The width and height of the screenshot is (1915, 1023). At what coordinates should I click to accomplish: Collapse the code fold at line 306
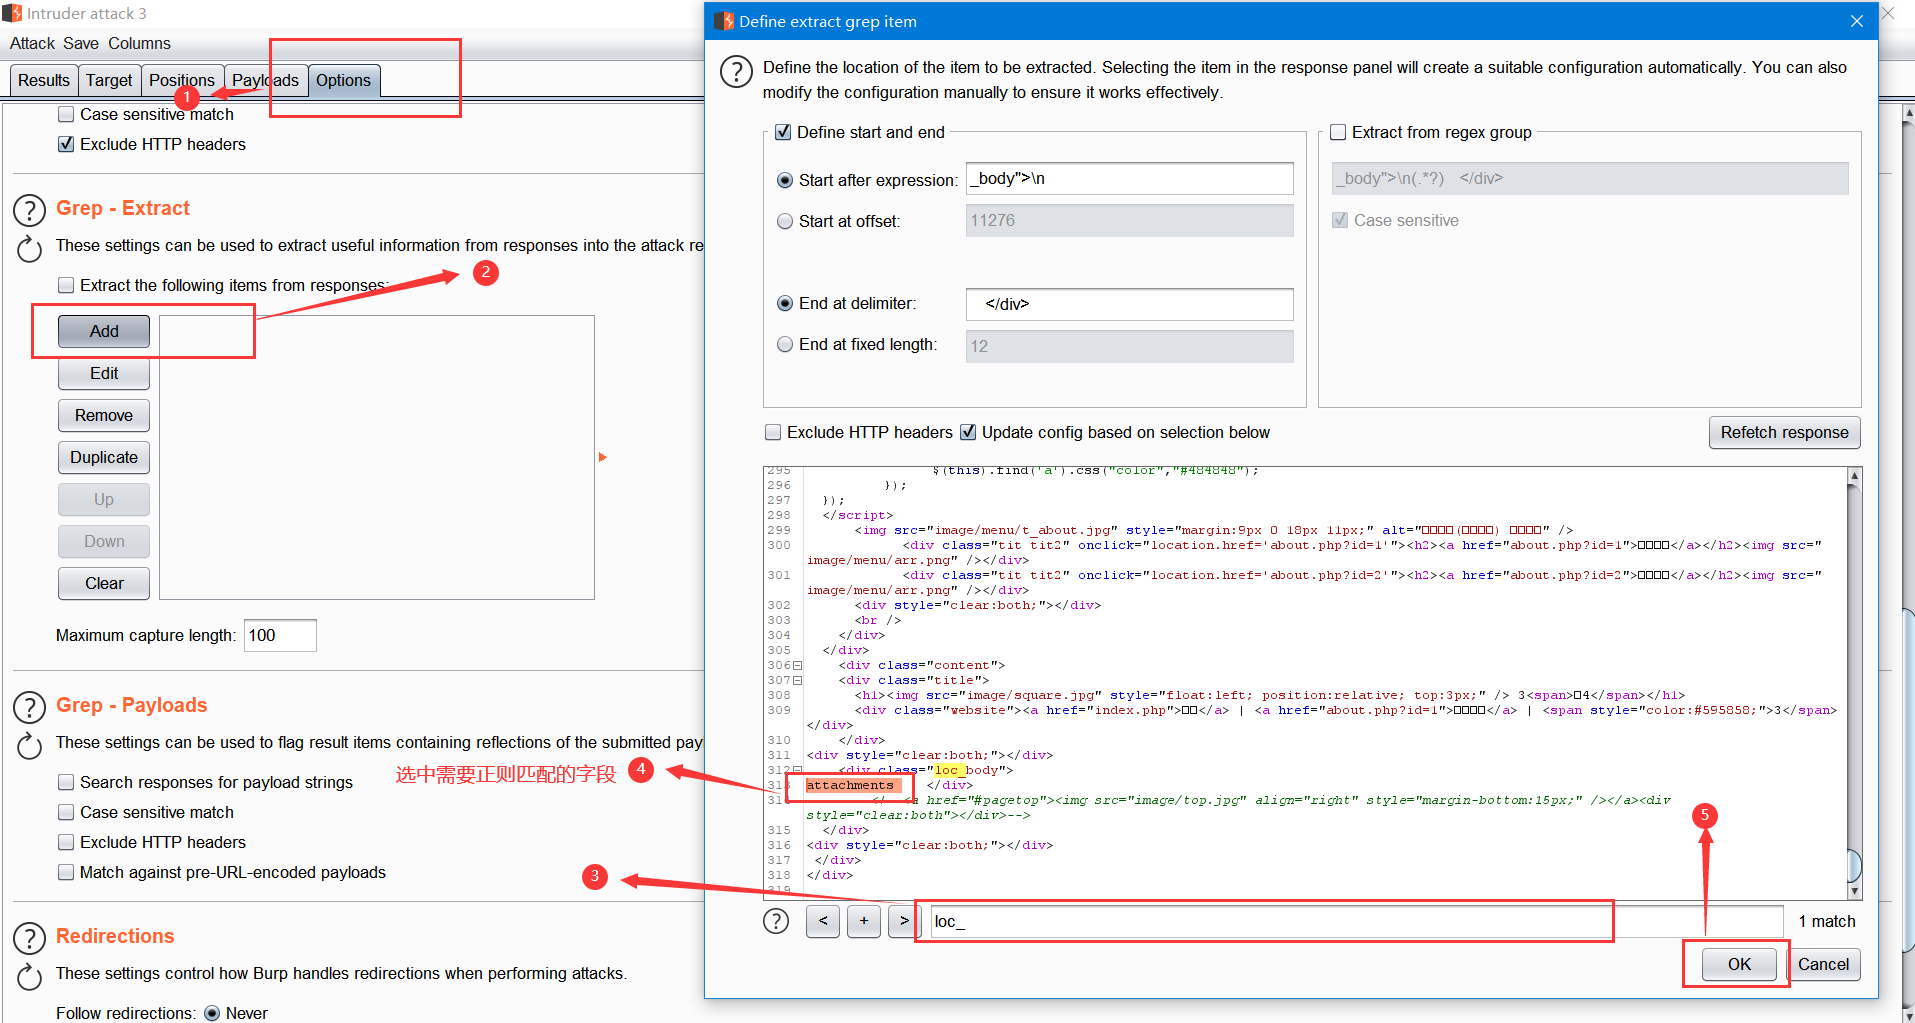pos(798,665)
